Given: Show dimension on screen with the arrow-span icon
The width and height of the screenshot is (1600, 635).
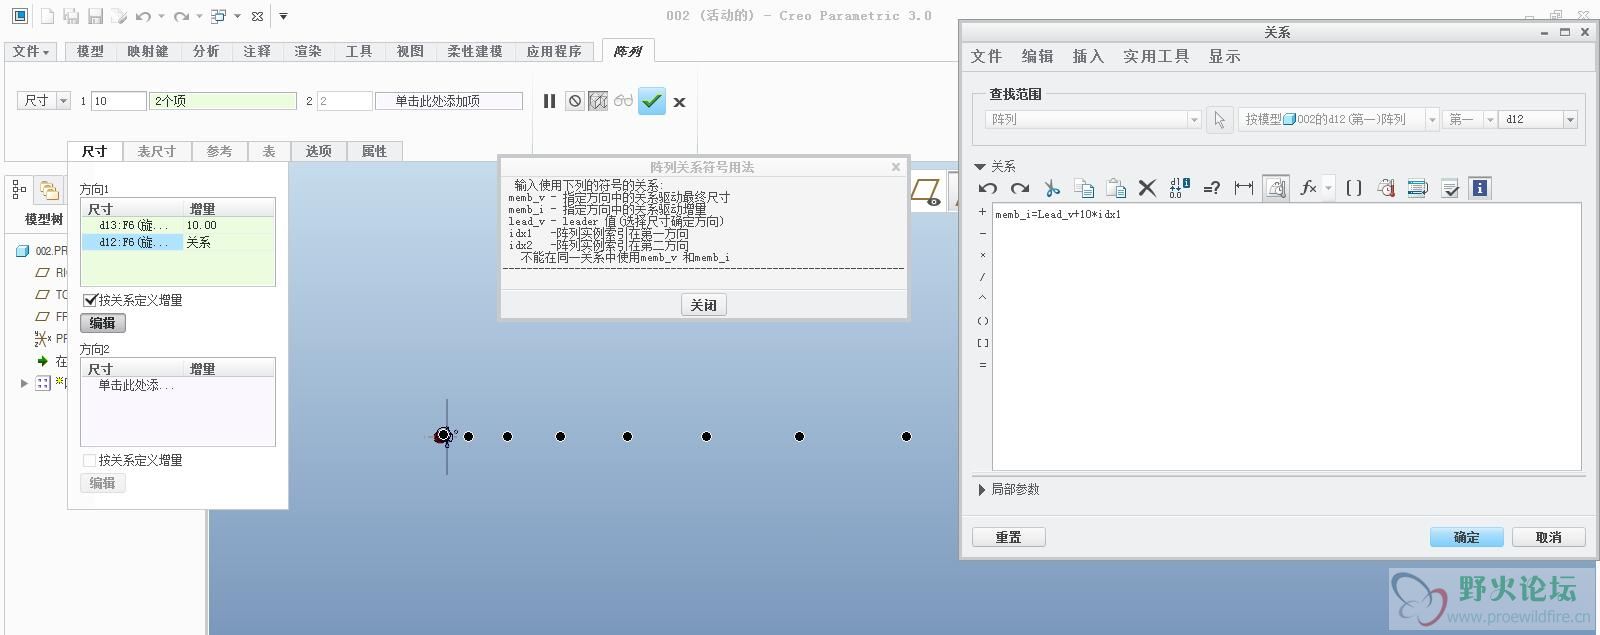Looking at the screenshot, I should (x=1244, y=188).
